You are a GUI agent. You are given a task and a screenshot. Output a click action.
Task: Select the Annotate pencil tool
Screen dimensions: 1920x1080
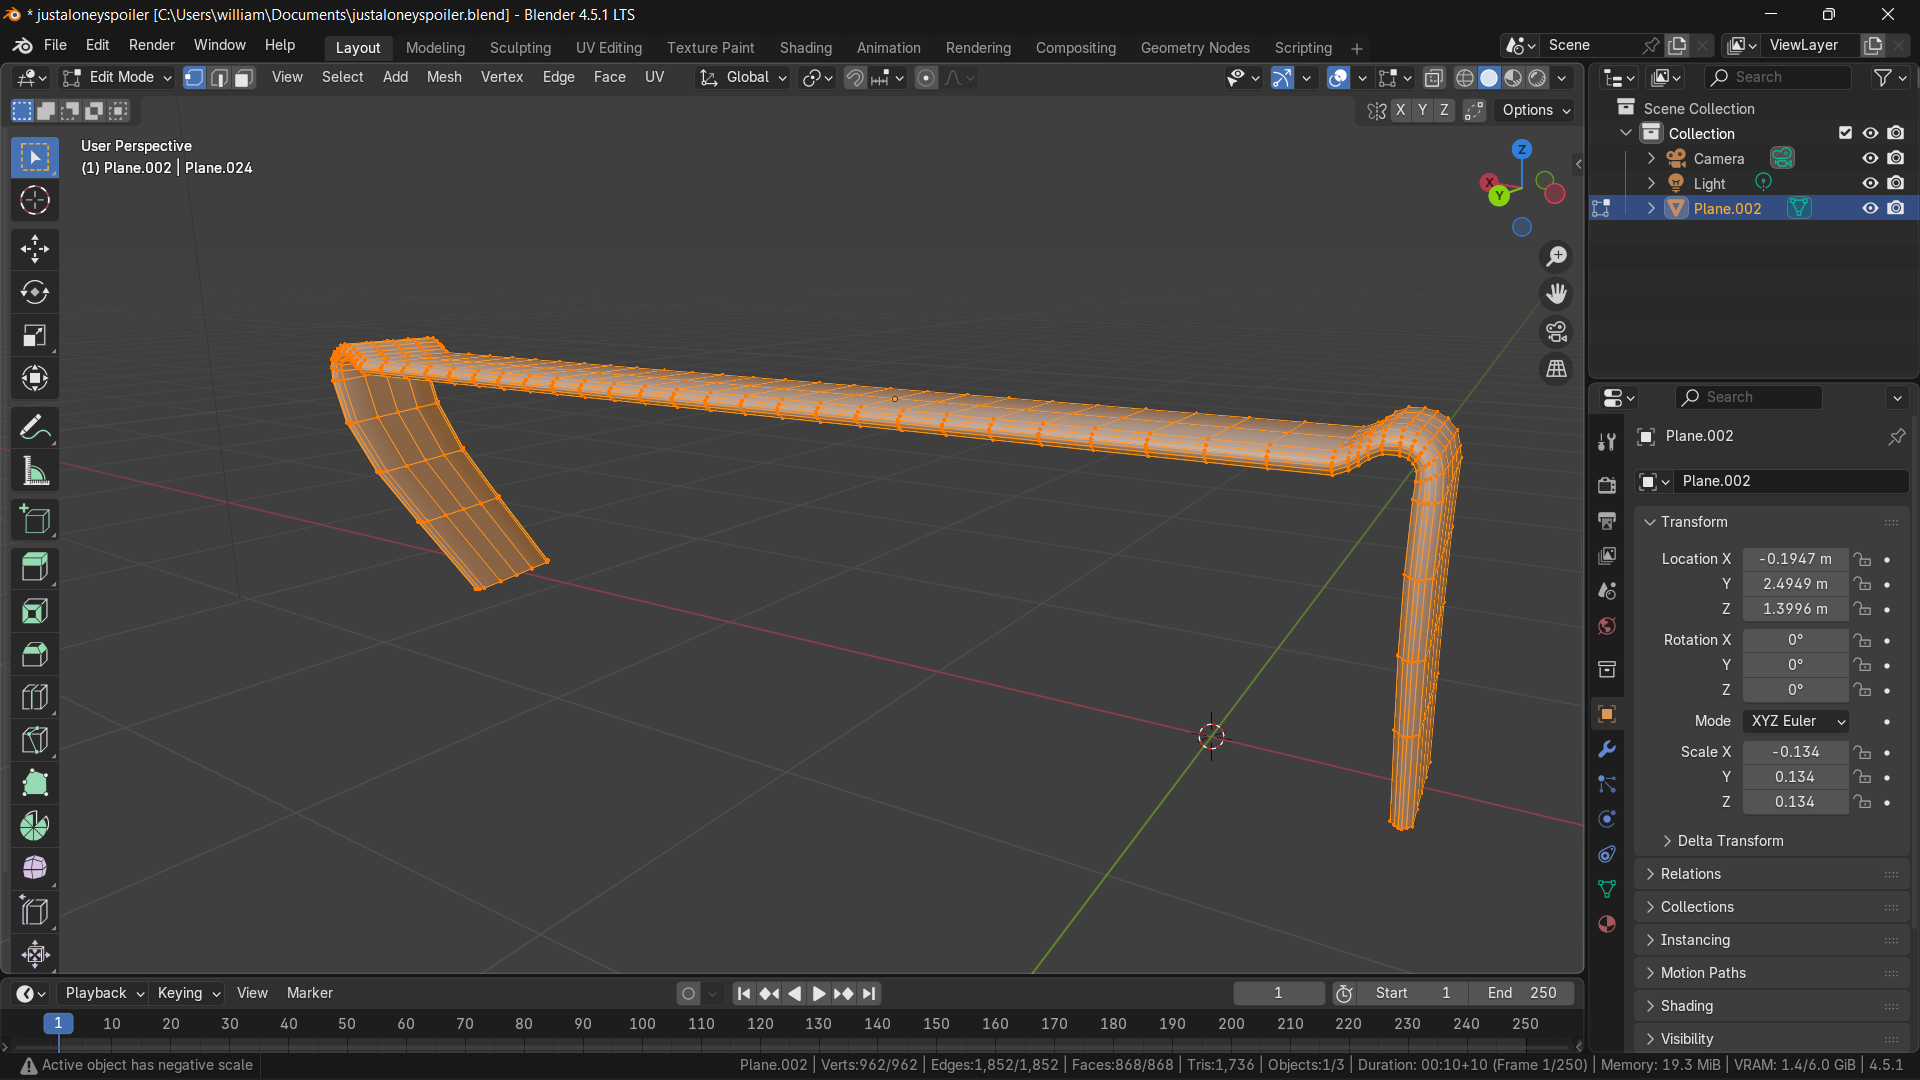pyautogui.click(x=35, y=428)
